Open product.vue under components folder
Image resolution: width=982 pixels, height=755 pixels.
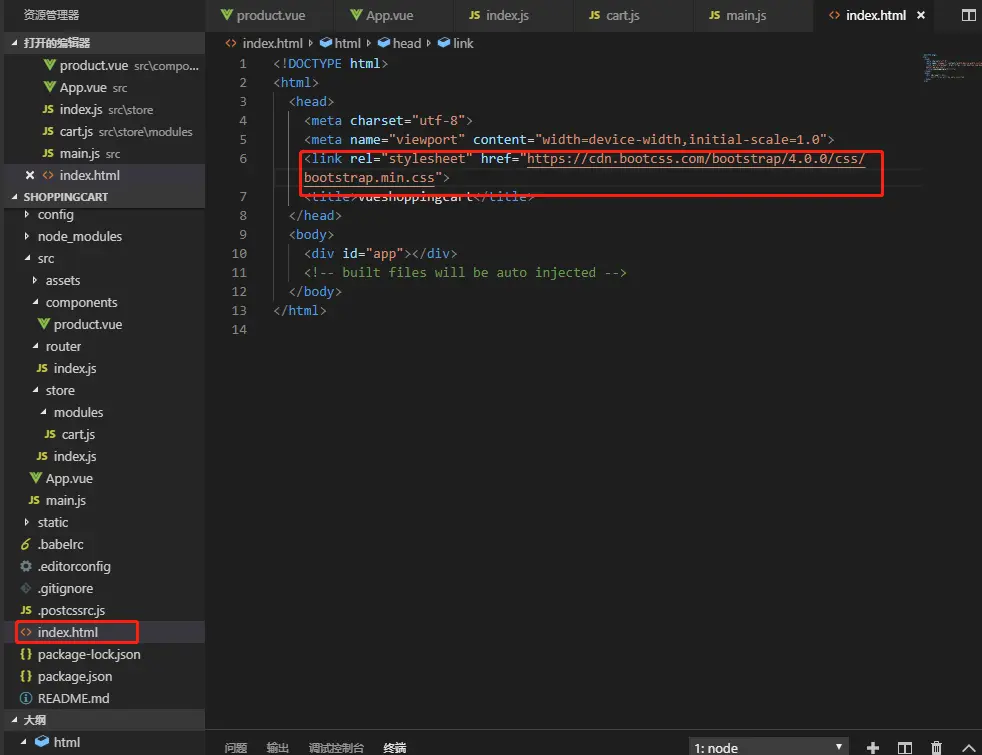click(104, 324)
